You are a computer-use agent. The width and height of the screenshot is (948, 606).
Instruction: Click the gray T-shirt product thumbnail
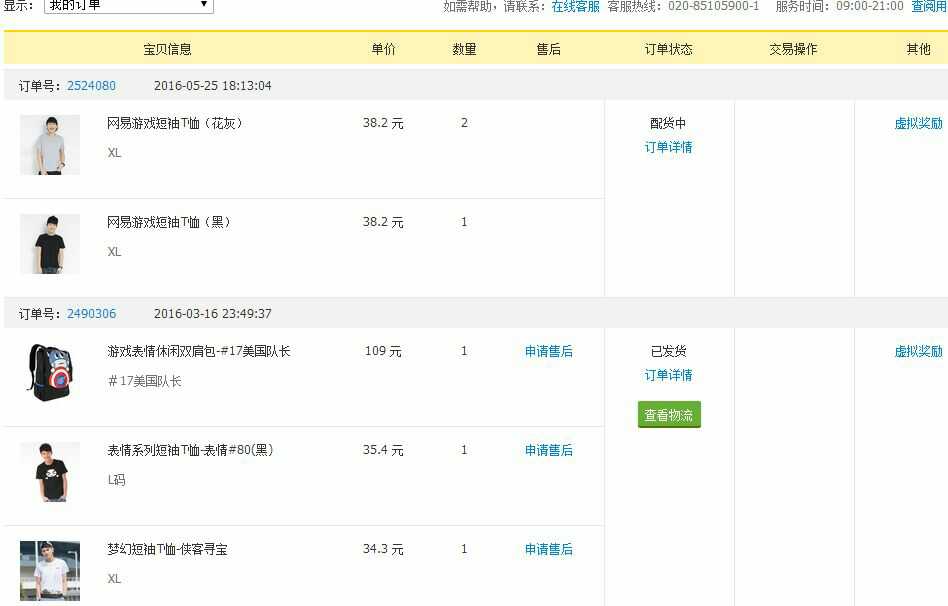click(49, 145)
